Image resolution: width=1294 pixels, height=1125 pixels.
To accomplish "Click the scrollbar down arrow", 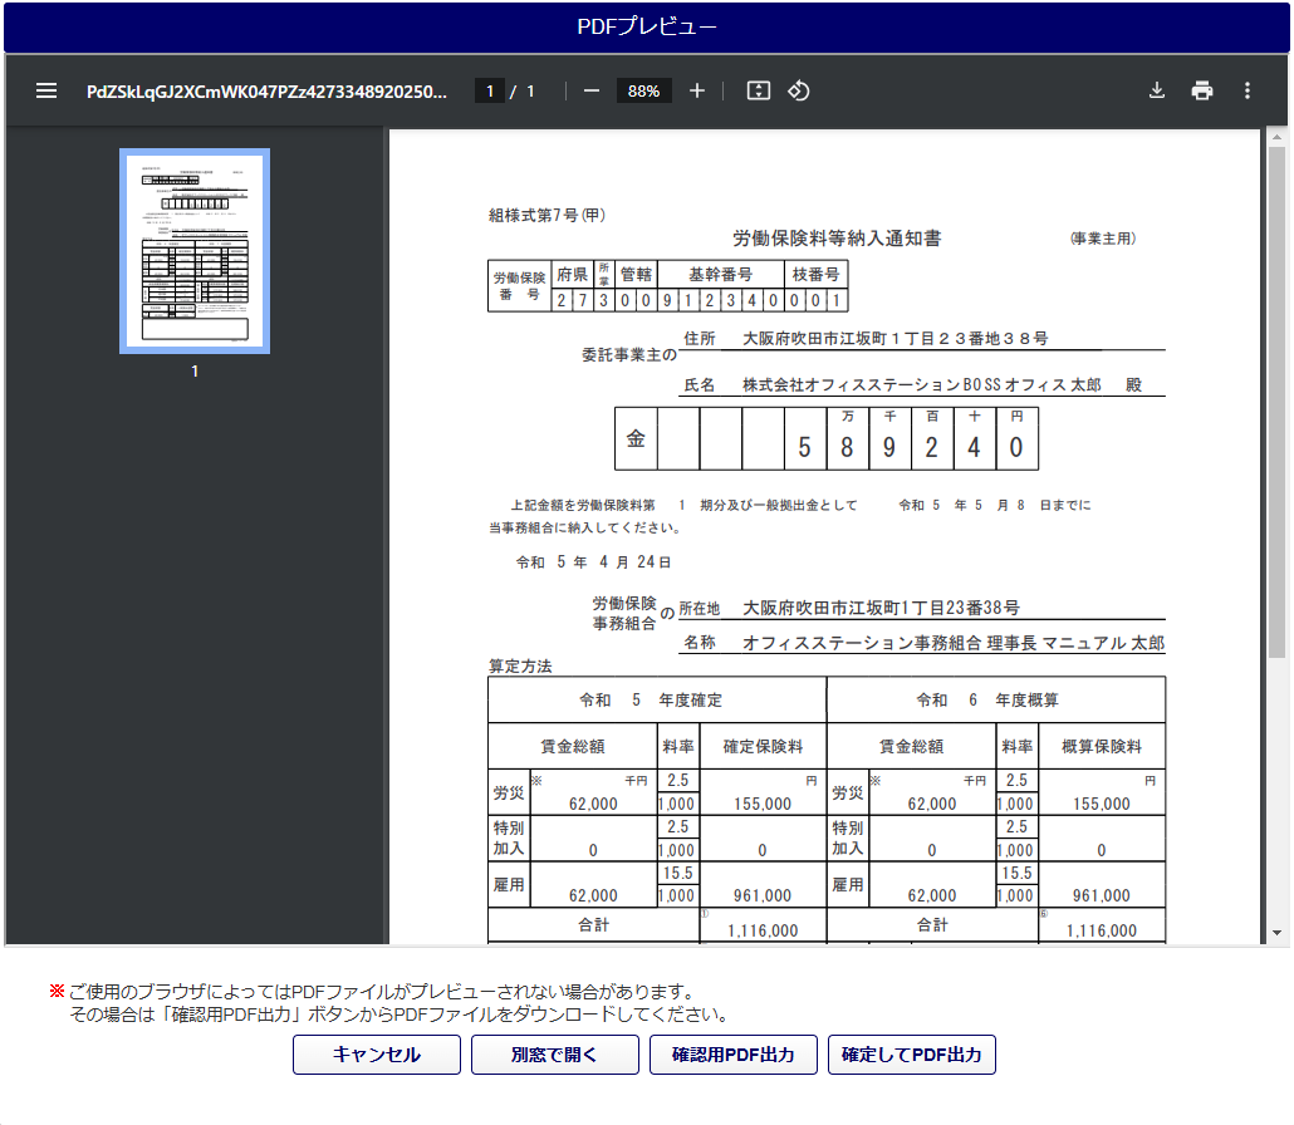I will tap(1276, 933).
